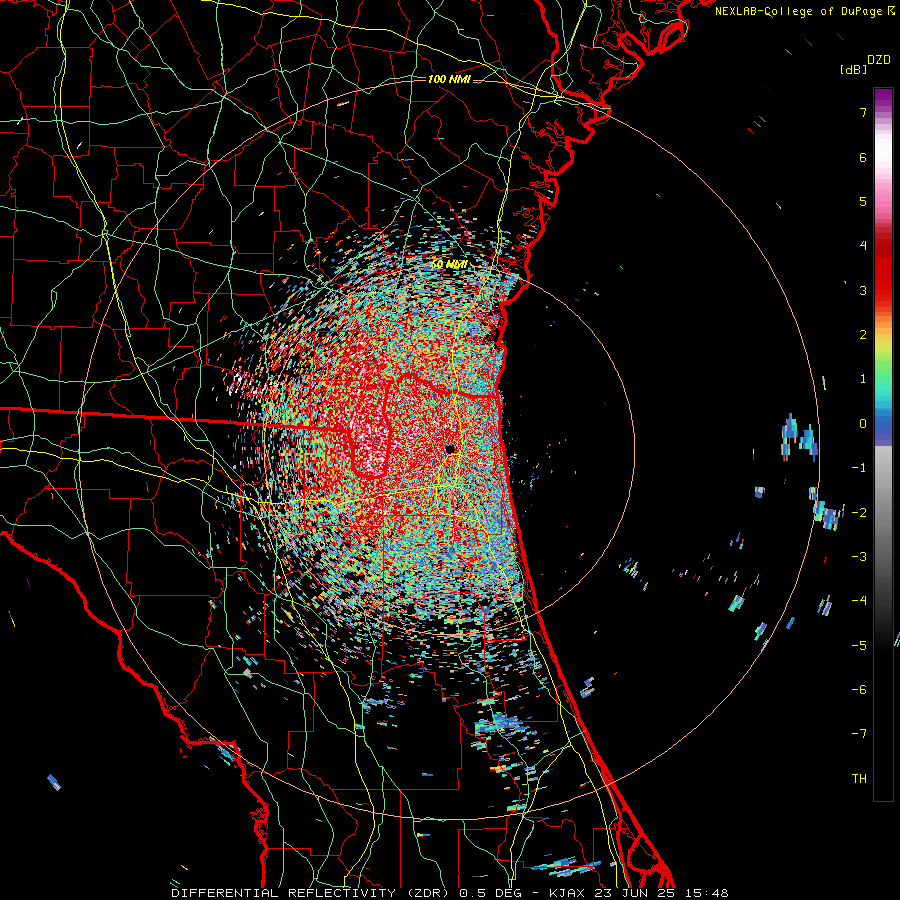The height and width of the screenshot is (900, 900).
Task: Click the 50 NMI range ring label
Action: [x=449, y=264]
